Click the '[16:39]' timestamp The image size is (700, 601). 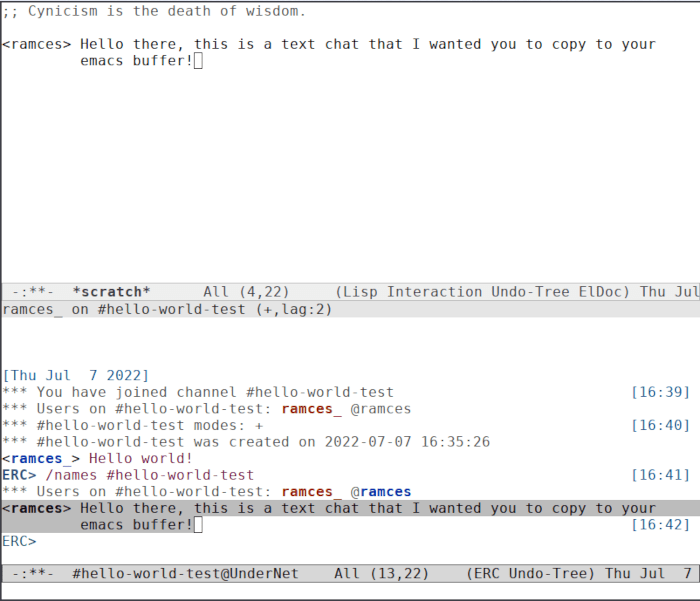661,392
